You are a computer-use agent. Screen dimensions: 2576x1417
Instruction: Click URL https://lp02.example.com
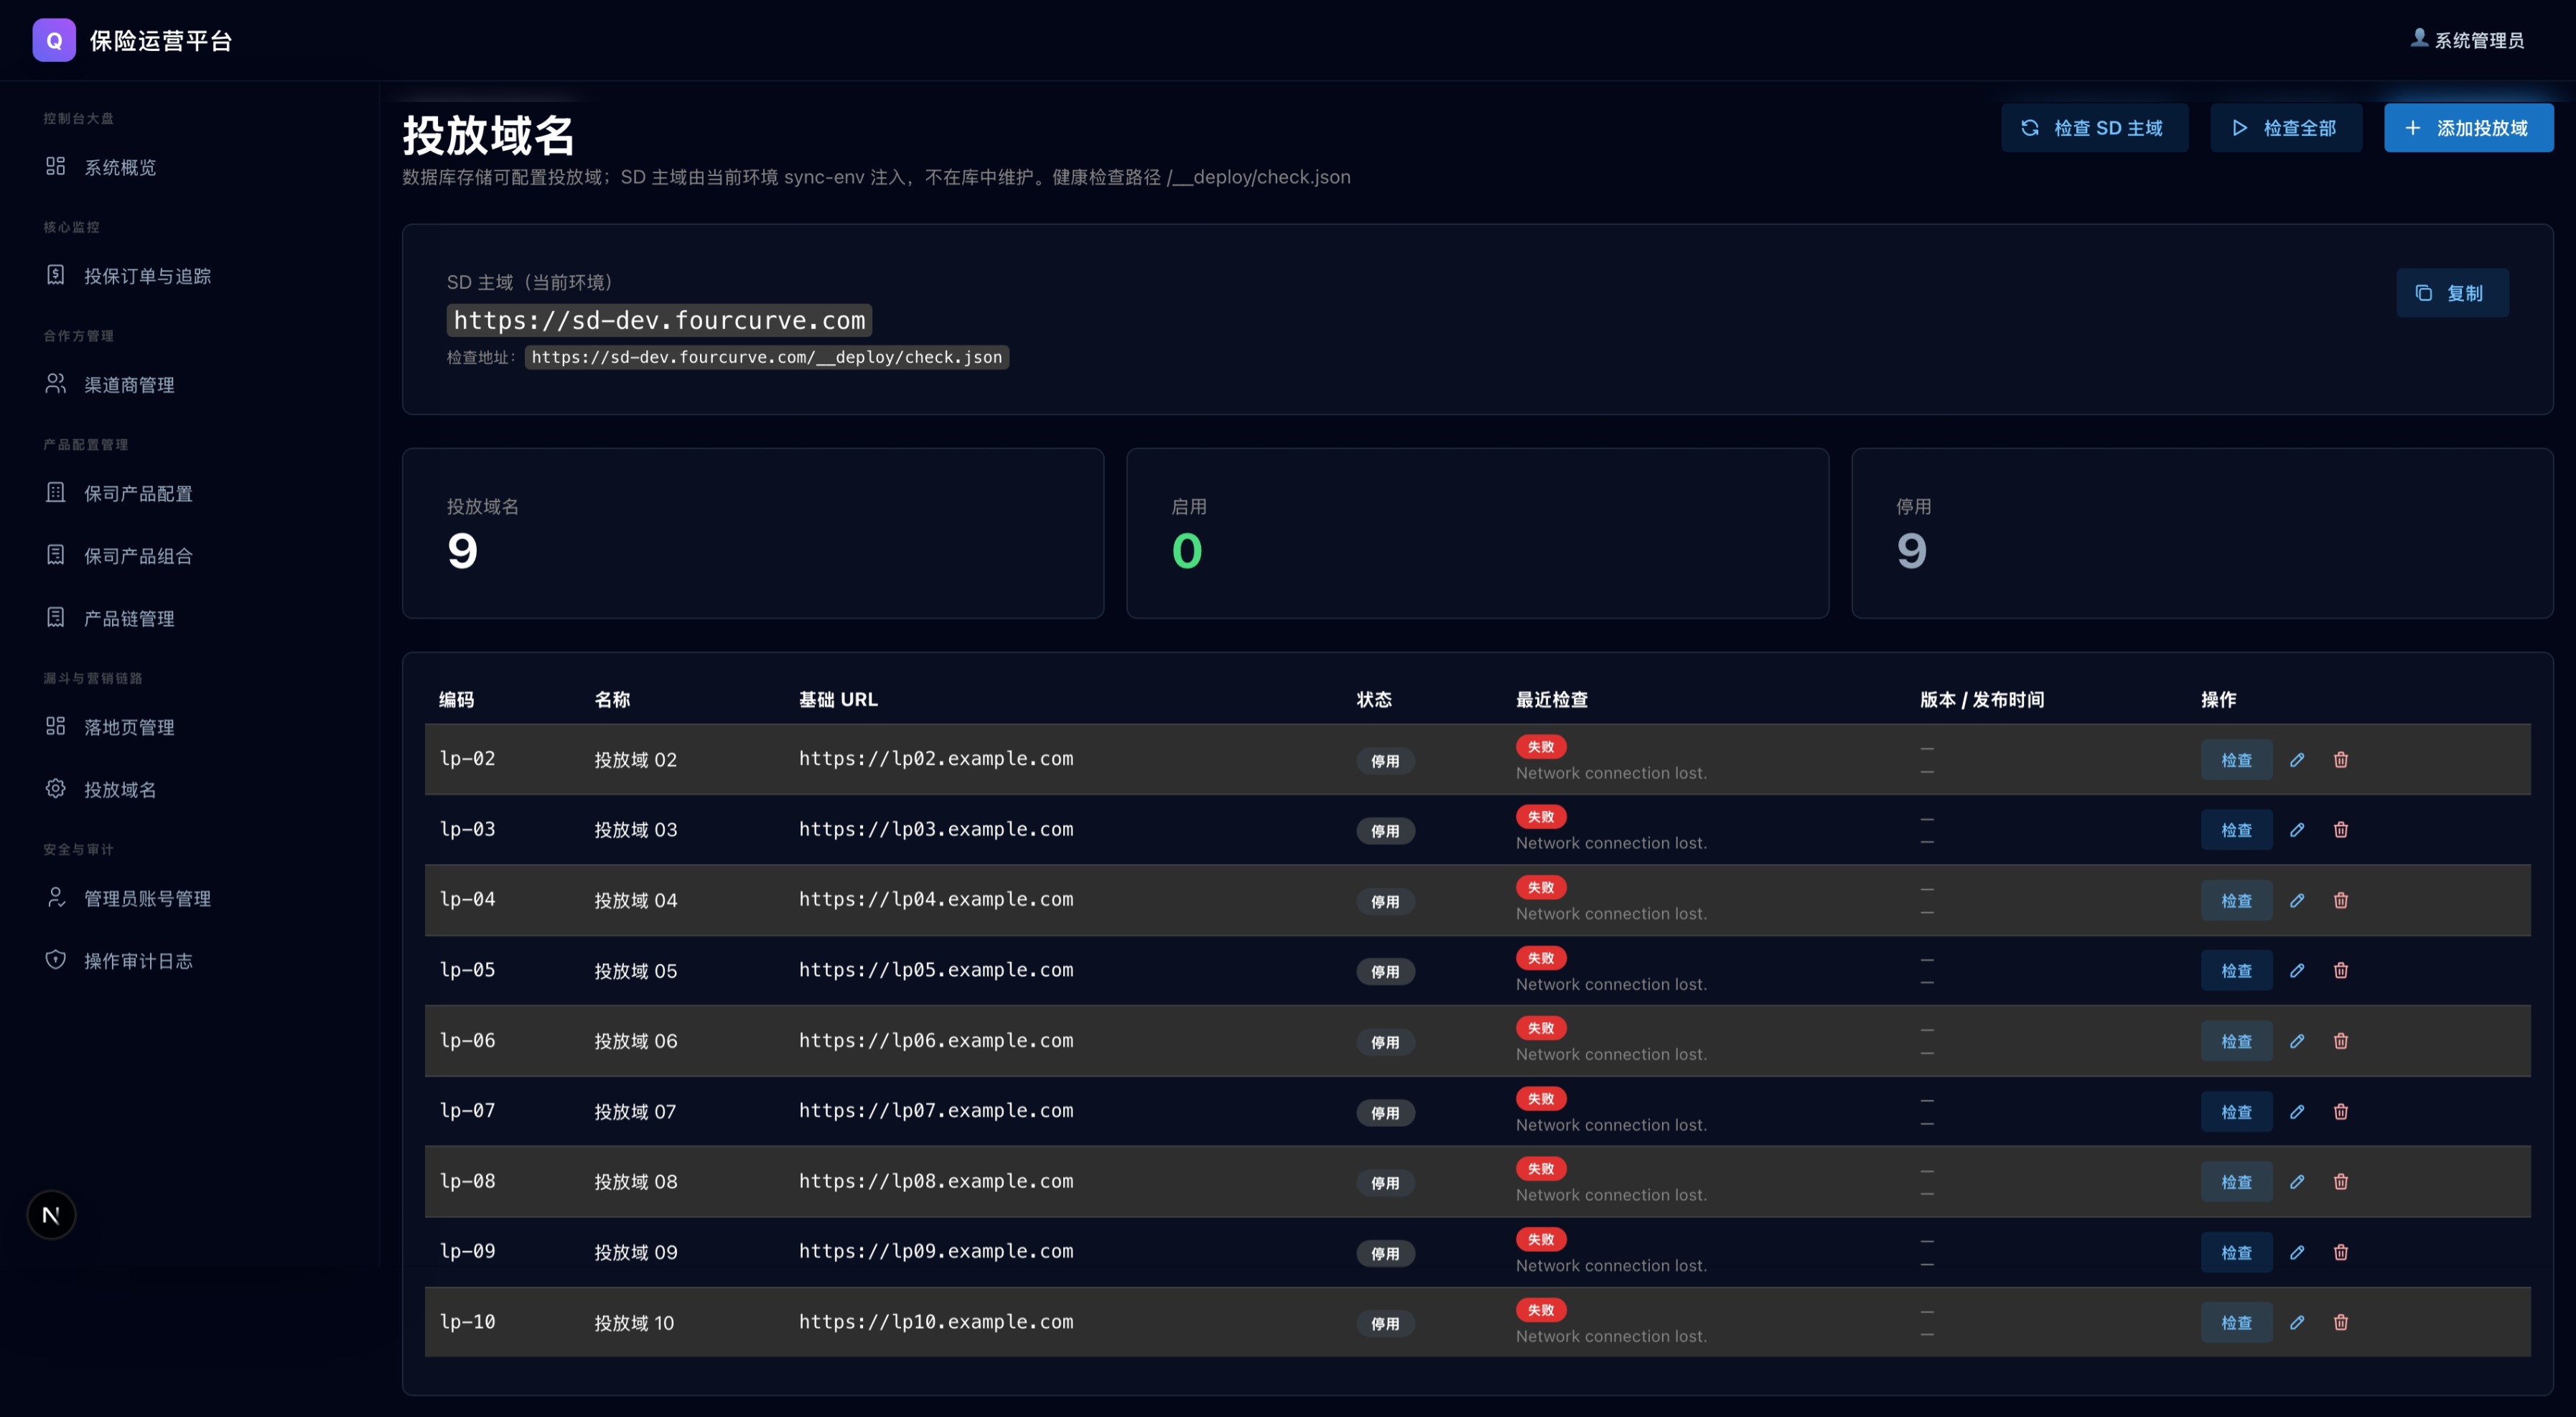click(x=936, y=759)
